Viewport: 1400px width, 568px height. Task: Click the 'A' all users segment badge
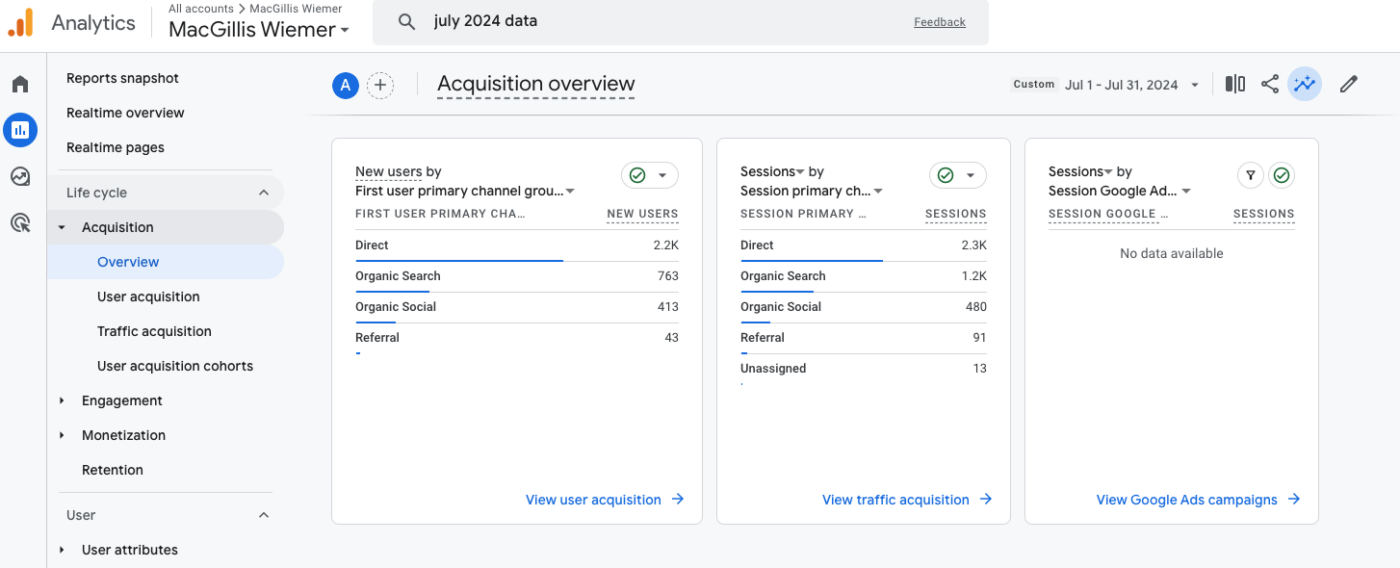click(x=345, y=85)
